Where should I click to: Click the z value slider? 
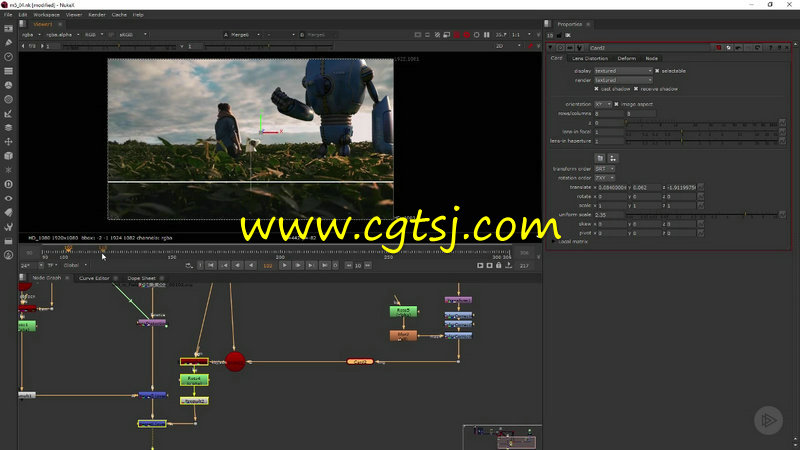702,123
